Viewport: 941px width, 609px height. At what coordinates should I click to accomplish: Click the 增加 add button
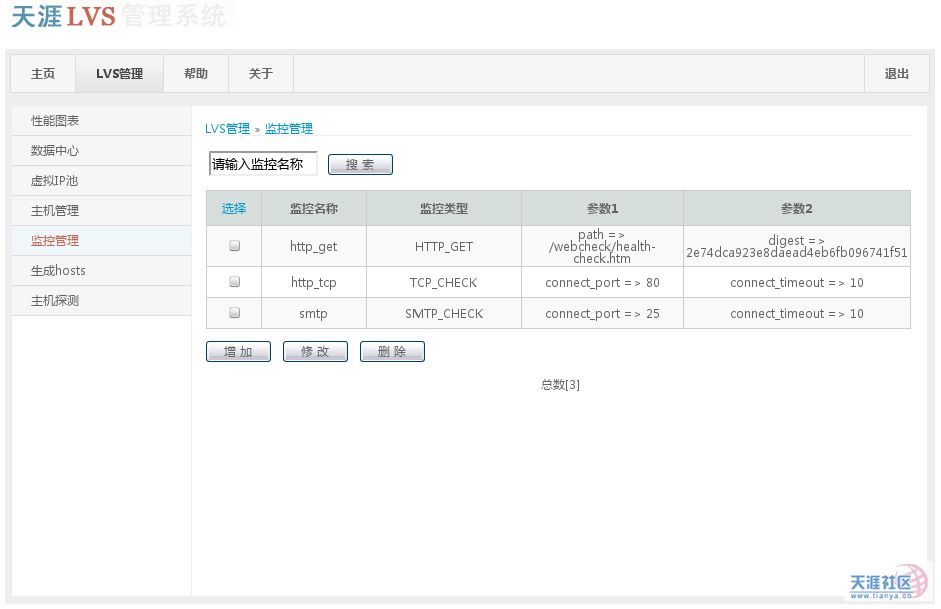(x=238, y=352)
